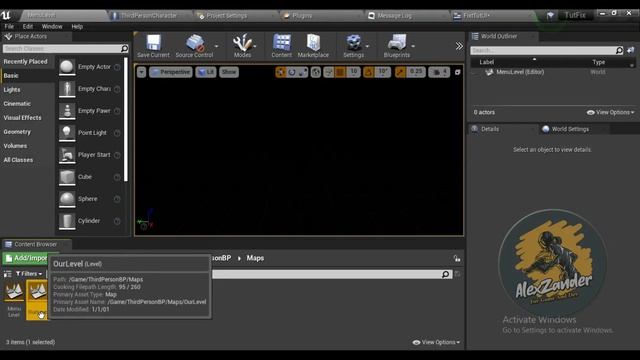Open camera speed 4 dropdown
The width and height of the screenshot is (640, 360).
point(439,72)
